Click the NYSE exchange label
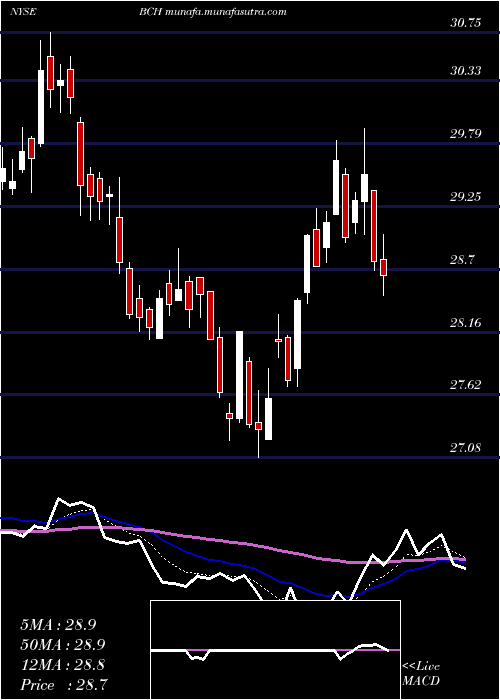Screen dimensions: 500x700 [23, 12]
